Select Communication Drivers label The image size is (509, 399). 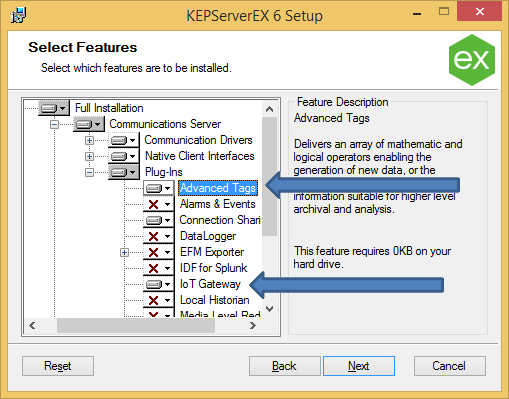198,140
